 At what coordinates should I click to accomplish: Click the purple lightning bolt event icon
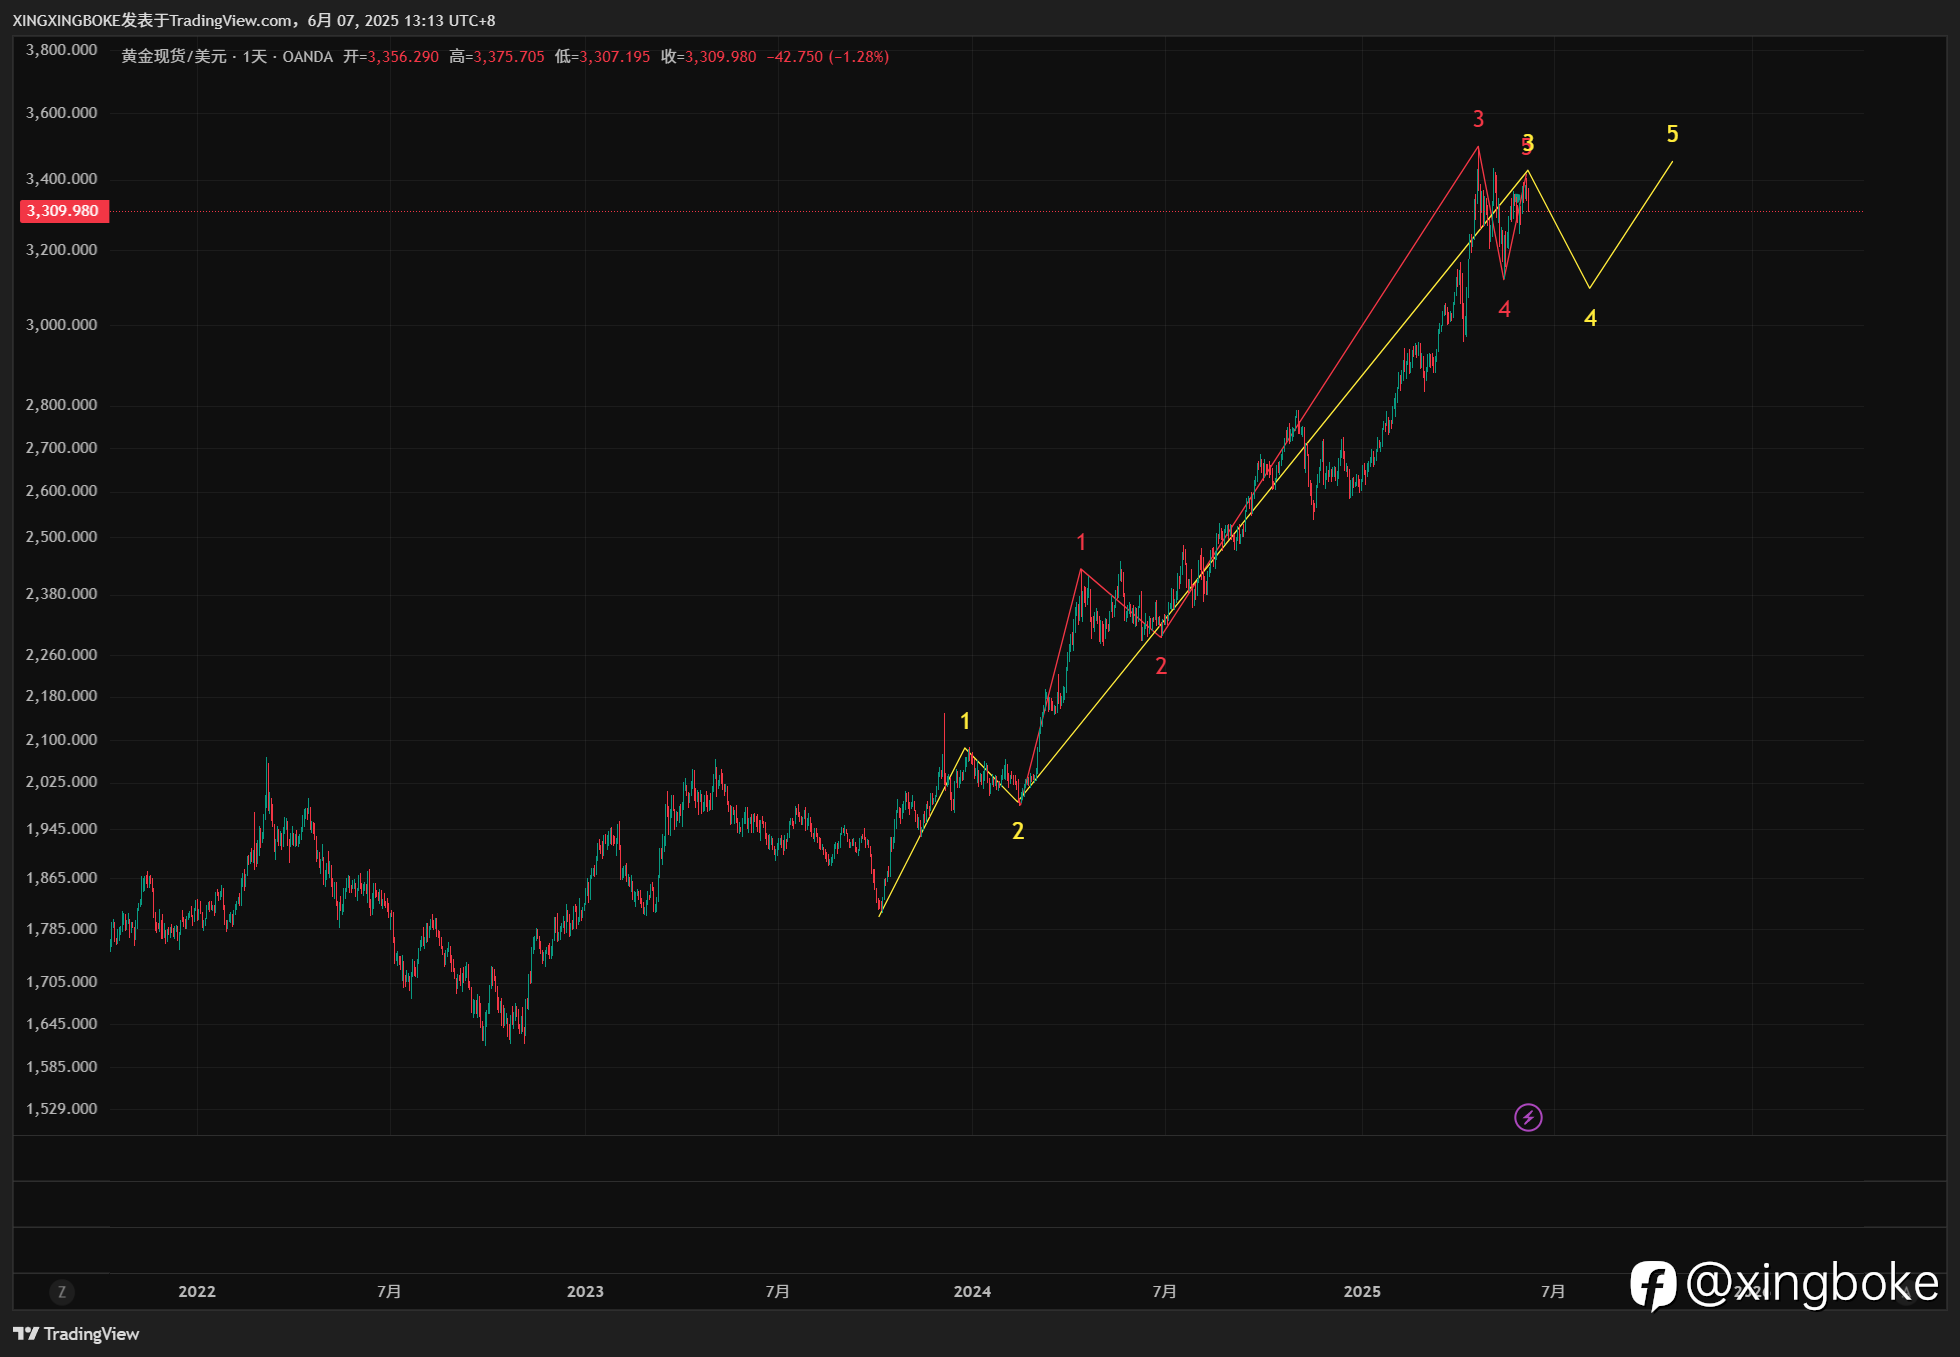tap(1527, 1117)
